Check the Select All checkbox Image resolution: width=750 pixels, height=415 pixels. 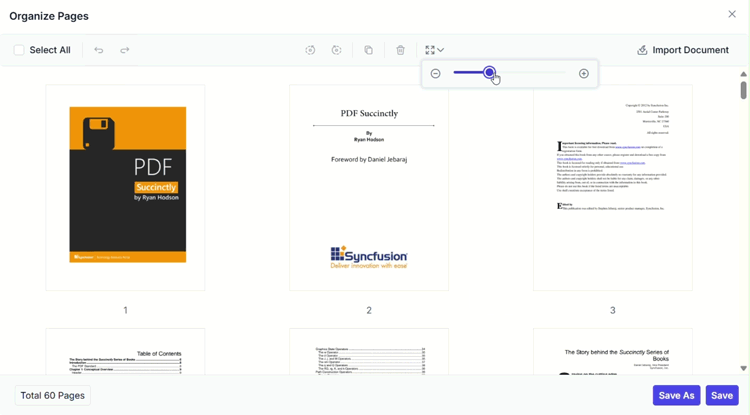tap(19, 50)
